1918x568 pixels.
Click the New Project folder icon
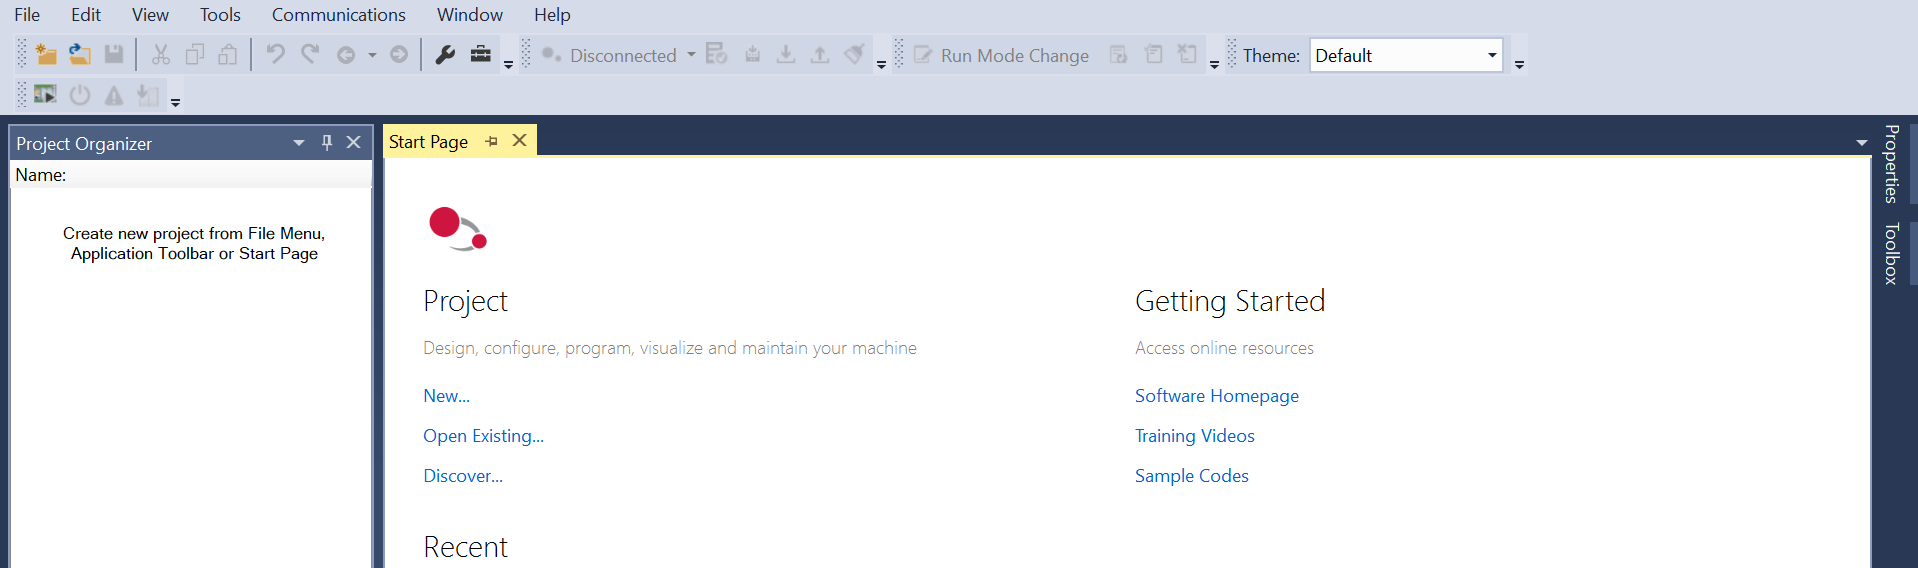coord(46,55)
